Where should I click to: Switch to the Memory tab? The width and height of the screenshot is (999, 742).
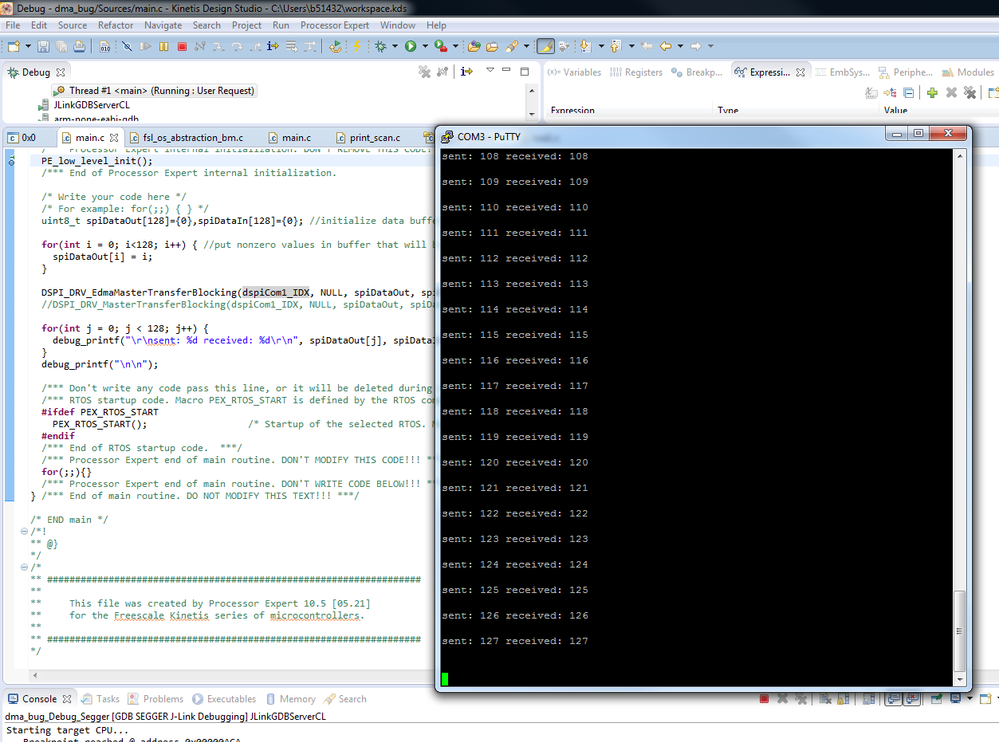(x=291, y=699)
